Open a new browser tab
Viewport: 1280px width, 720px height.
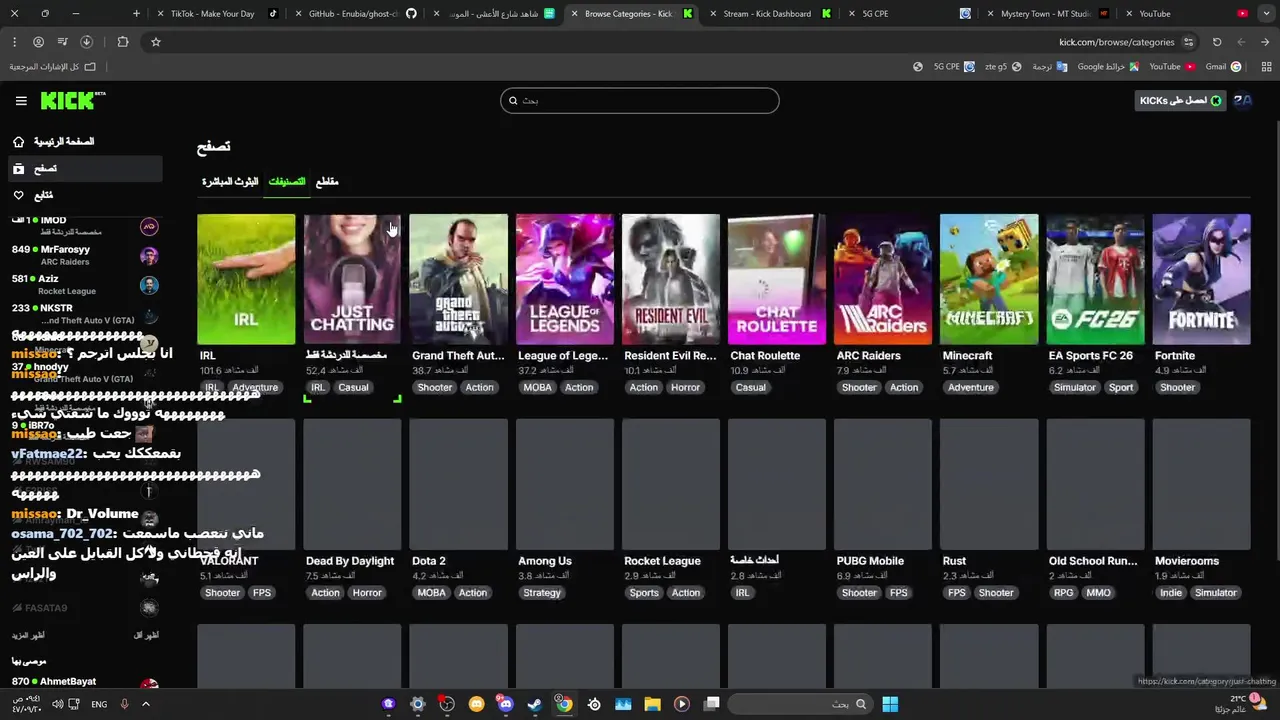tap(137, 14)
